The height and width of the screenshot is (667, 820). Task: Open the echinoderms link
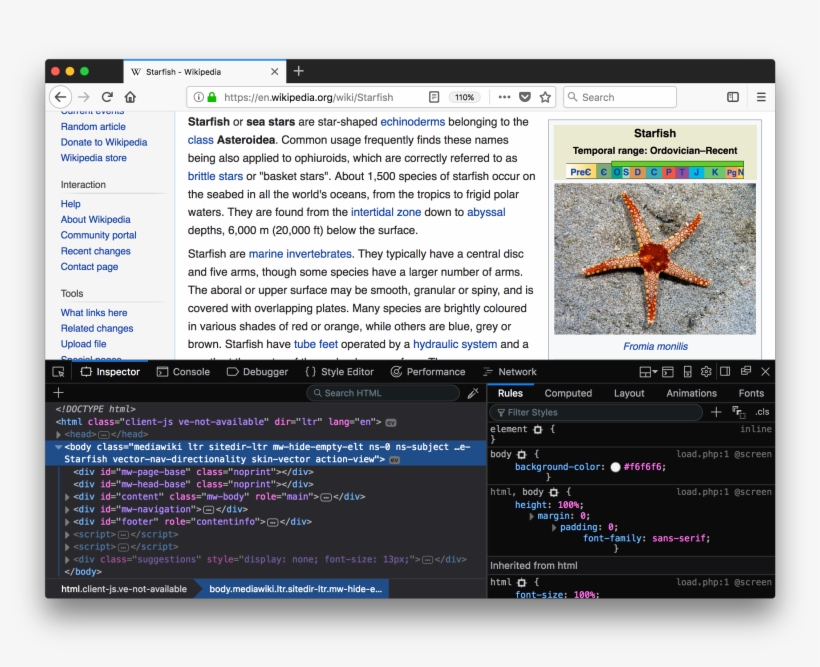click(x=413, y=122)
